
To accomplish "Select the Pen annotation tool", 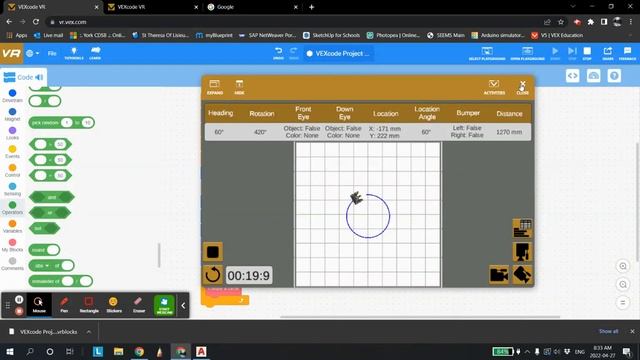I will (x=64, y=304).
